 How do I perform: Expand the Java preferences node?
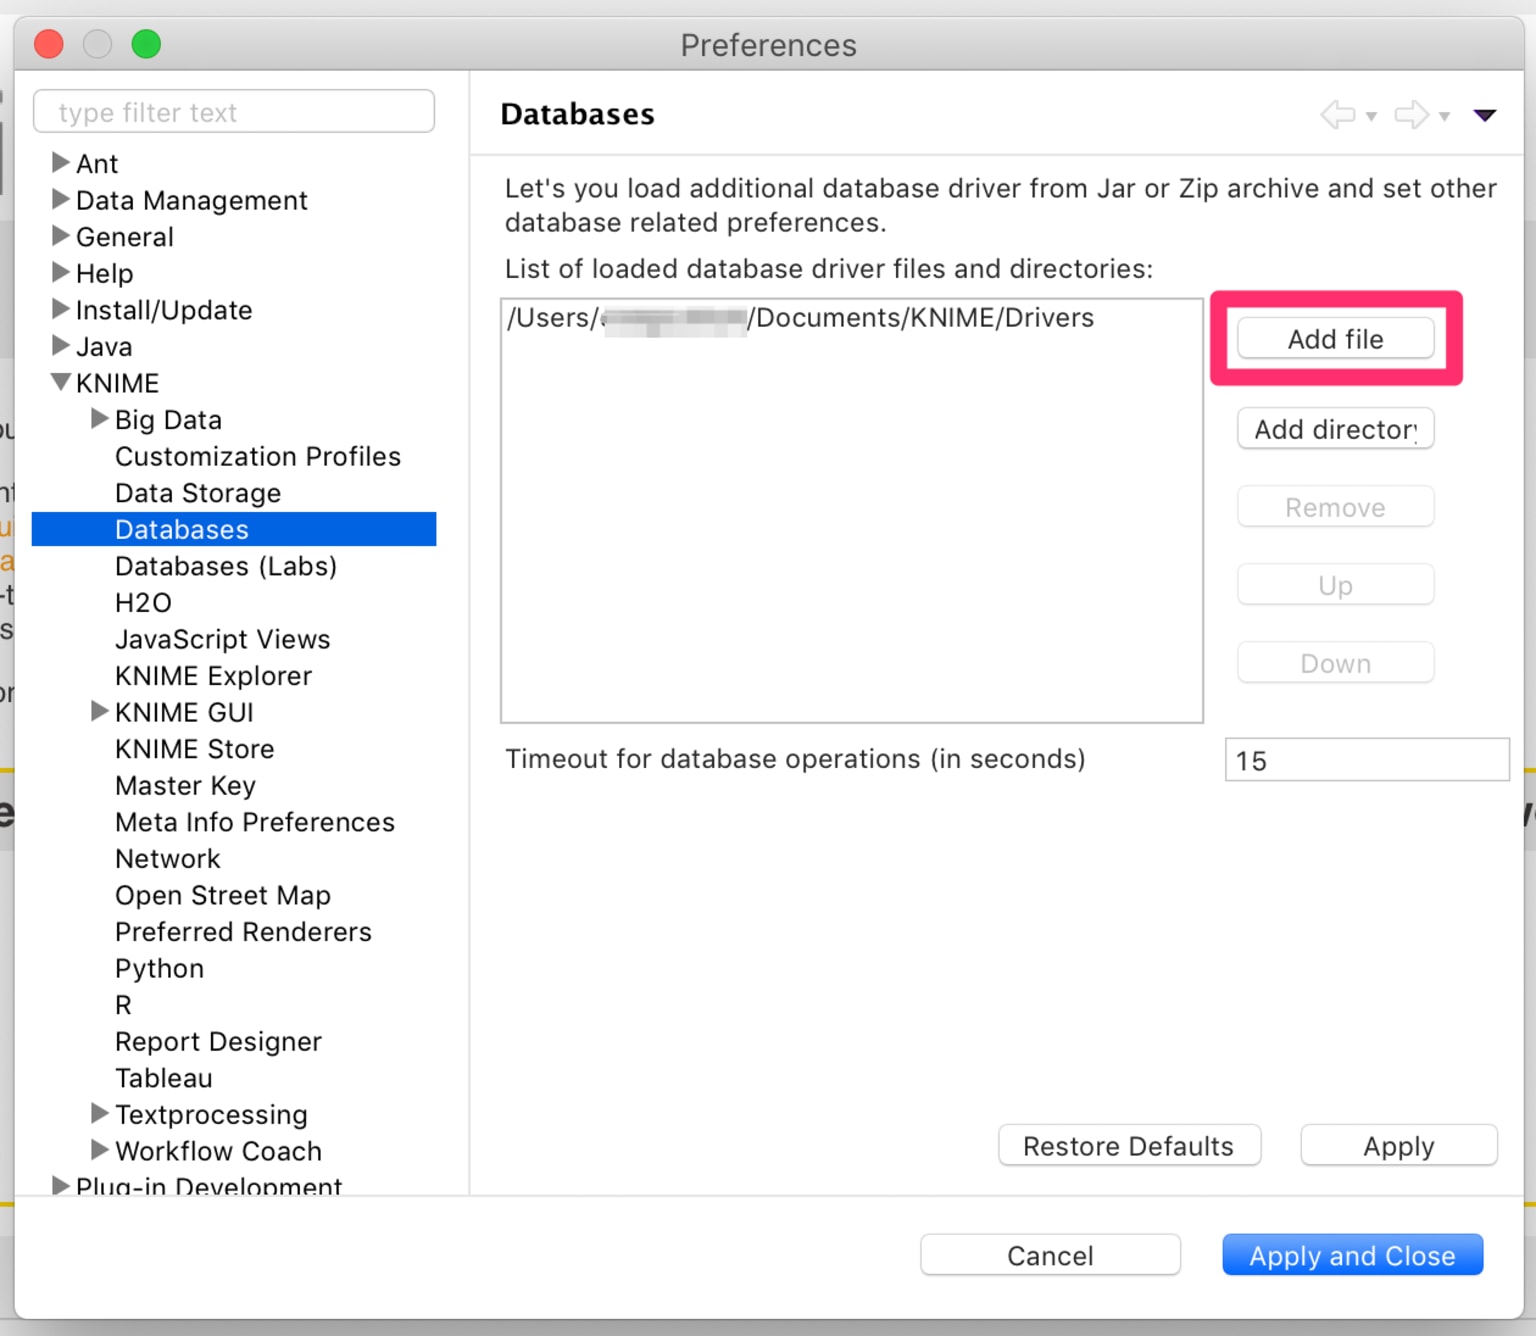(x=60, y=345)
